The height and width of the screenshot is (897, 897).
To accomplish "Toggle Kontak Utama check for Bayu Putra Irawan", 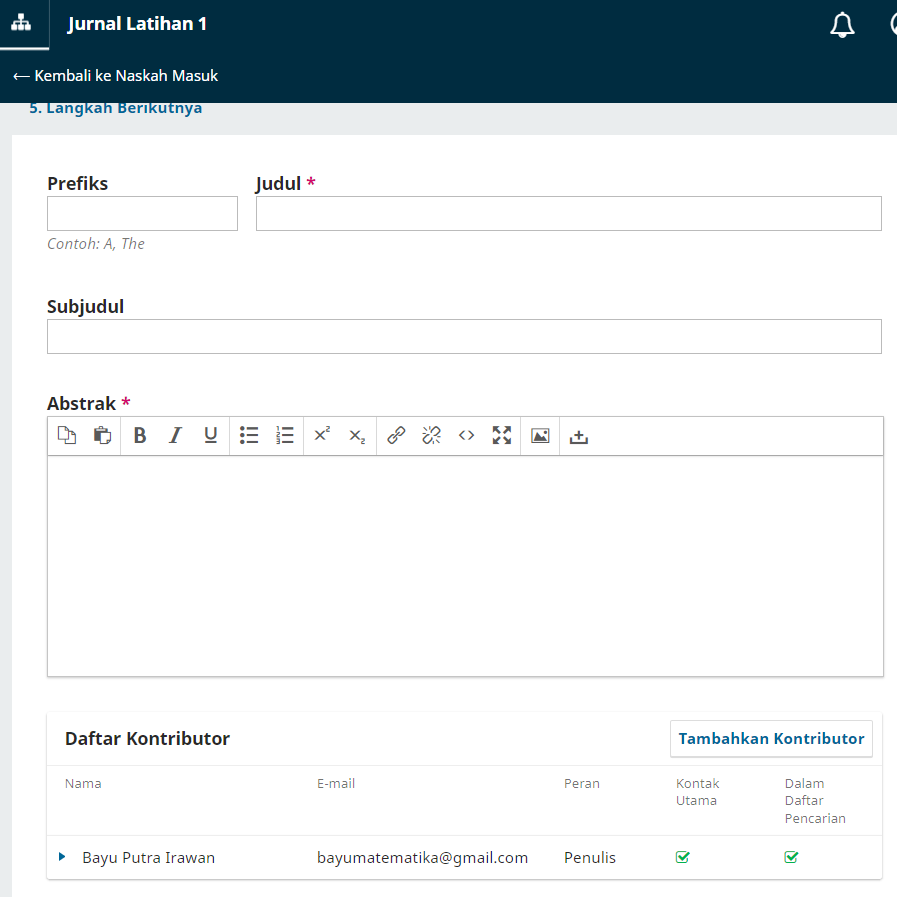I will click(x=682, y=857).
